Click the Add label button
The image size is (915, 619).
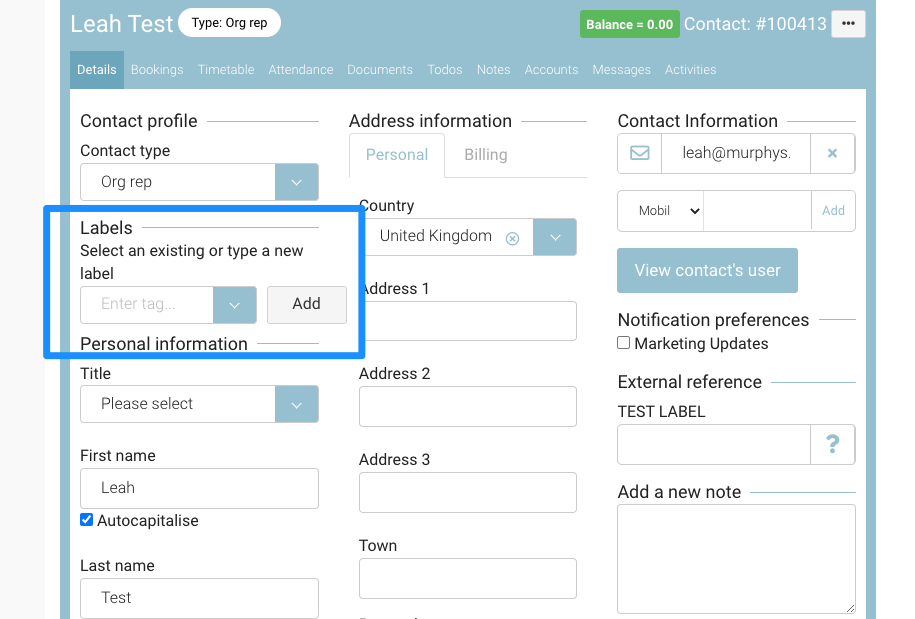pyautogui.click(x=306, y=305)
